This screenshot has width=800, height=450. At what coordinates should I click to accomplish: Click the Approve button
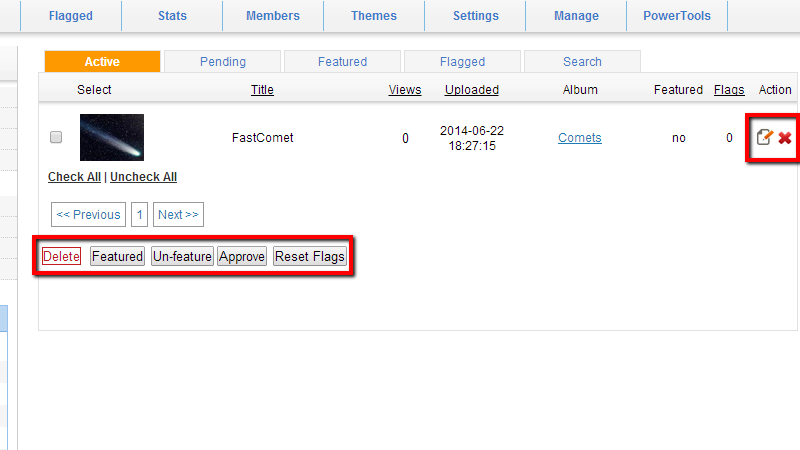click(242, 256)
